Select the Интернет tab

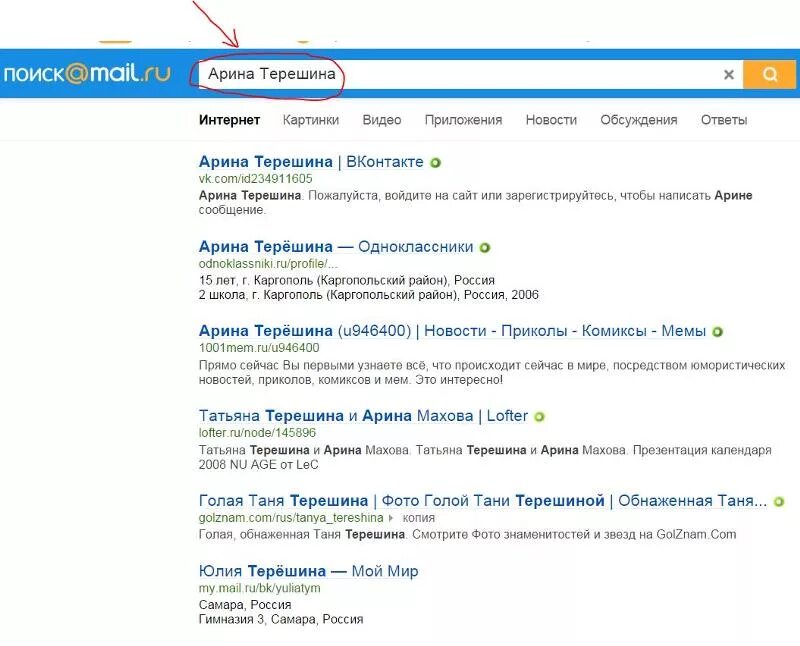(229, 120)
